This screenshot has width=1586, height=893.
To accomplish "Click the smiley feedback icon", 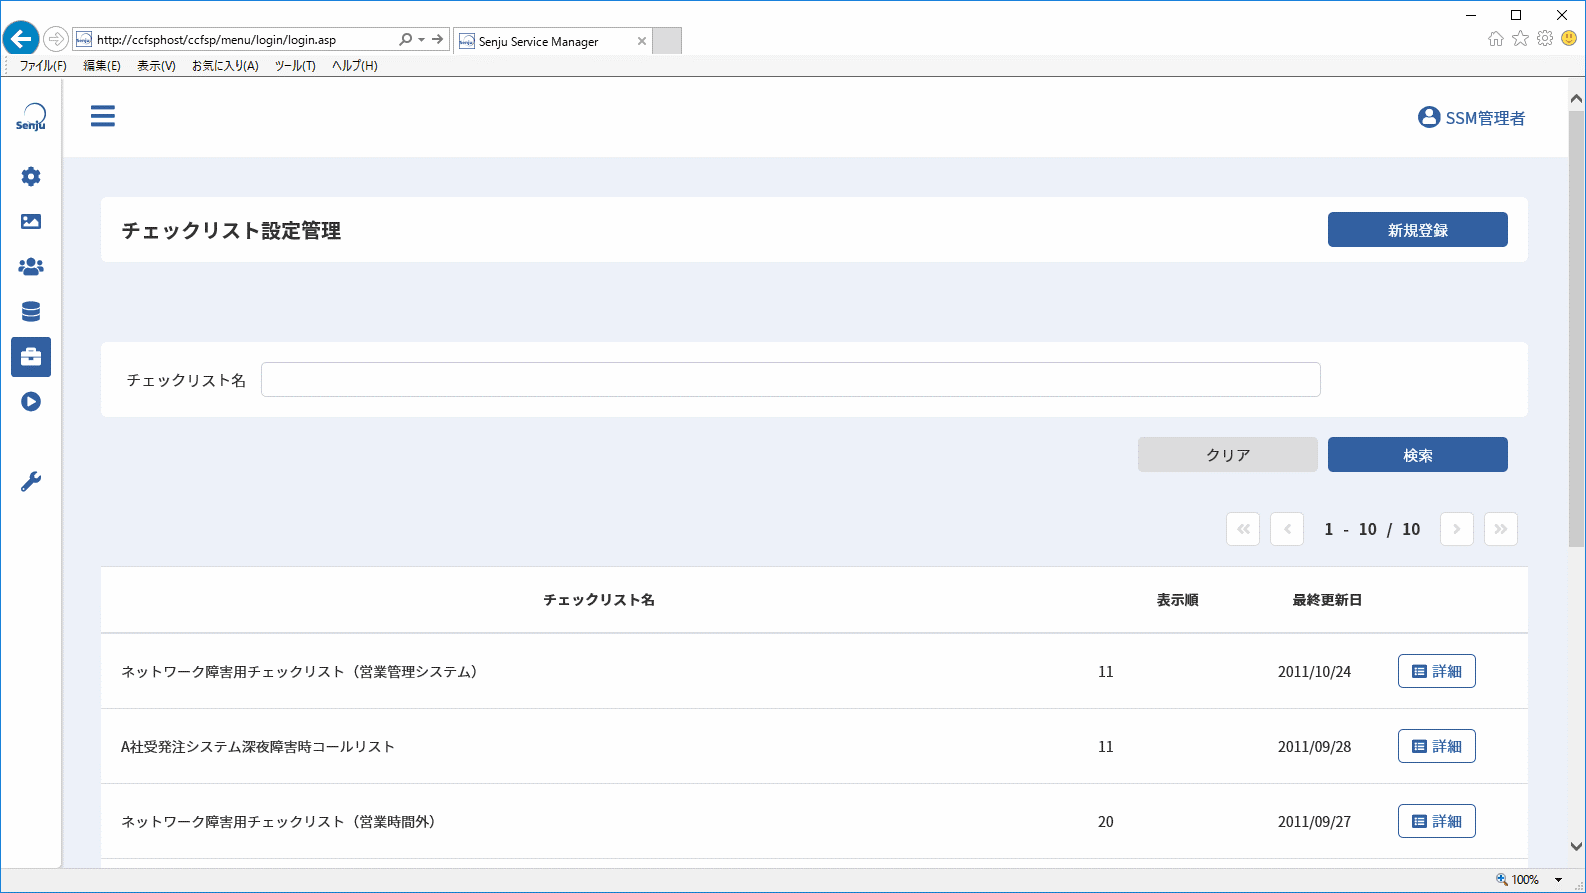I will point(1569,39).
